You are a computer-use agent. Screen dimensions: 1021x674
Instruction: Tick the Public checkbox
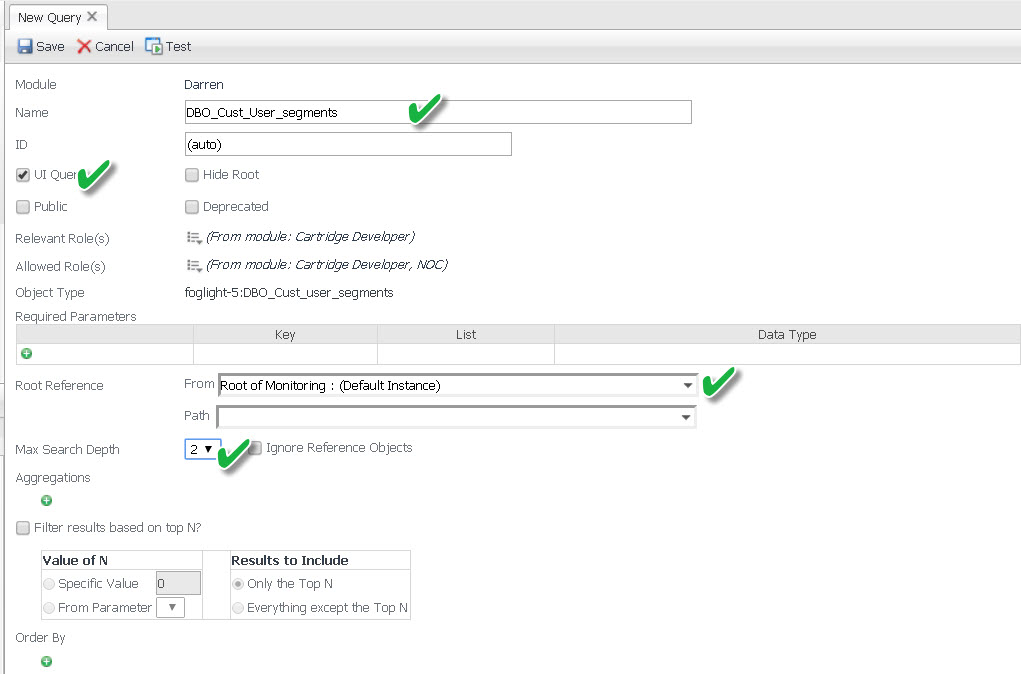click(23, 207)
